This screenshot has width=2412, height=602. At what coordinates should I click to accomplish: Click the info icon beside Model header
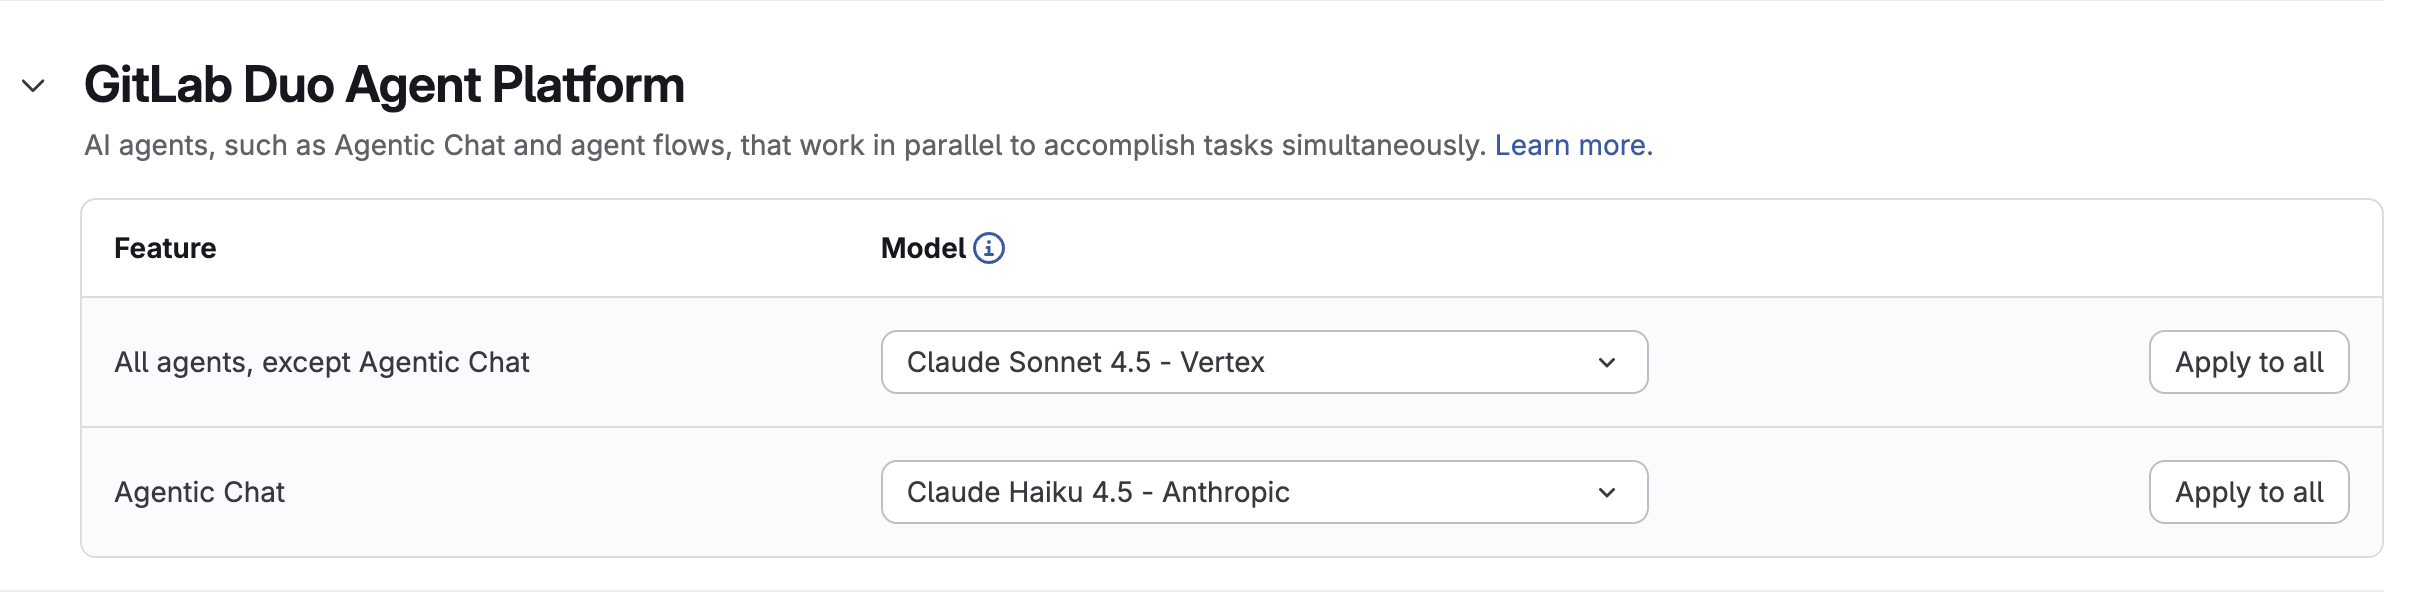pos(989,248)
